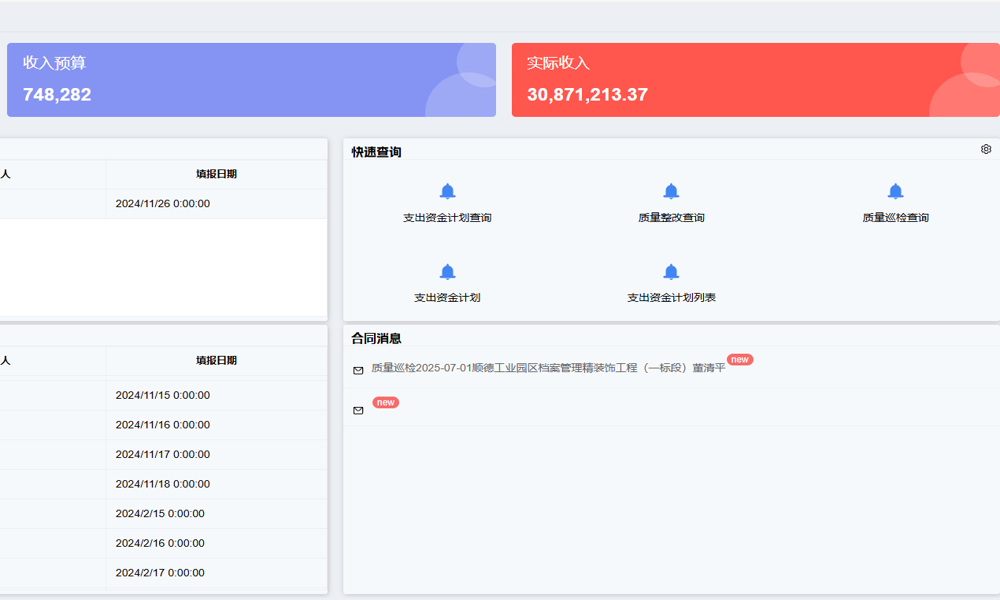Click the 实际收入 summary card

point(755,80)
